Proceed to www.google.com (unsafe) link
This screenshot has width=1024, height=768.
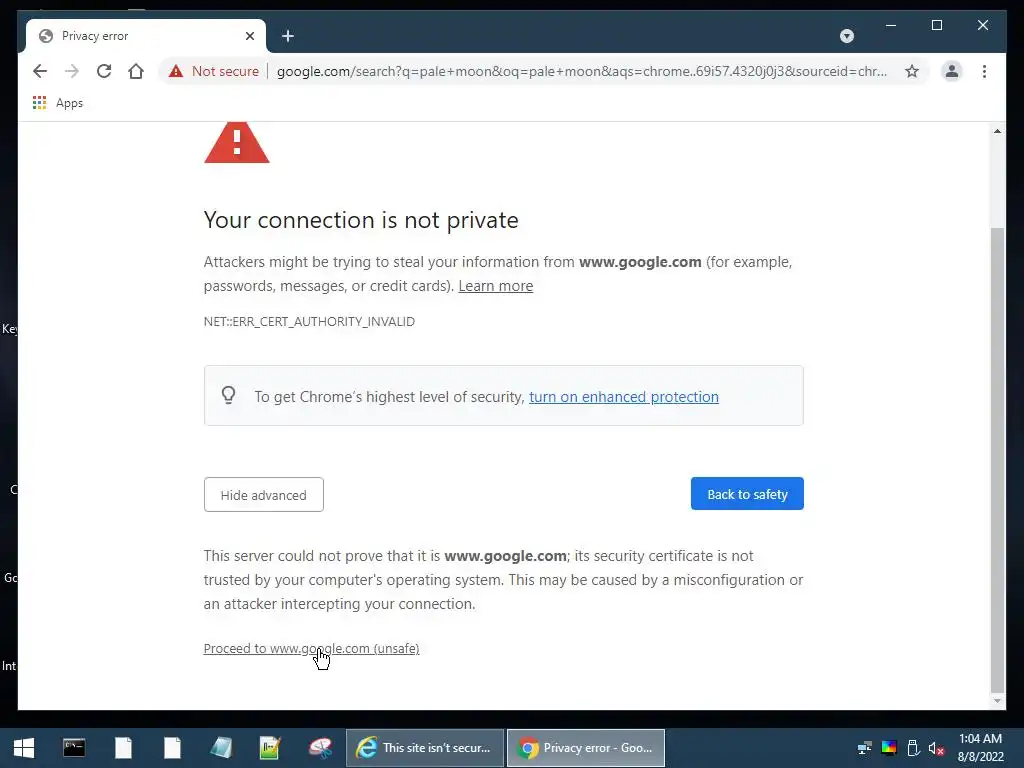tap(312, 648)
